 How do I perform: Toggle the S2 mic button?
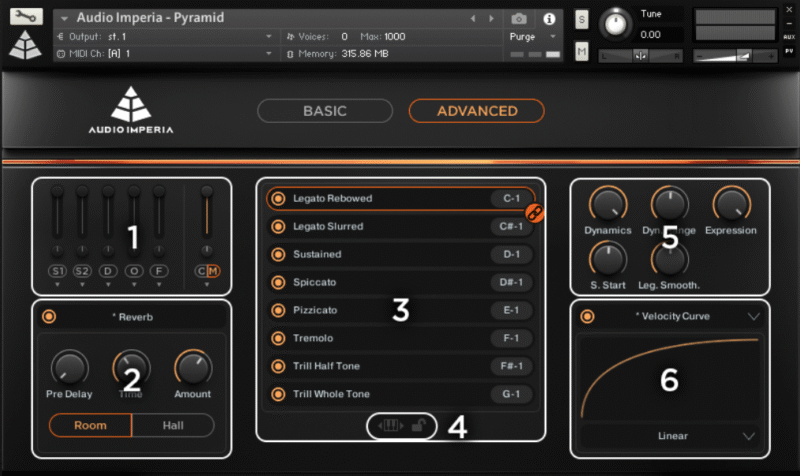(82, 271)
